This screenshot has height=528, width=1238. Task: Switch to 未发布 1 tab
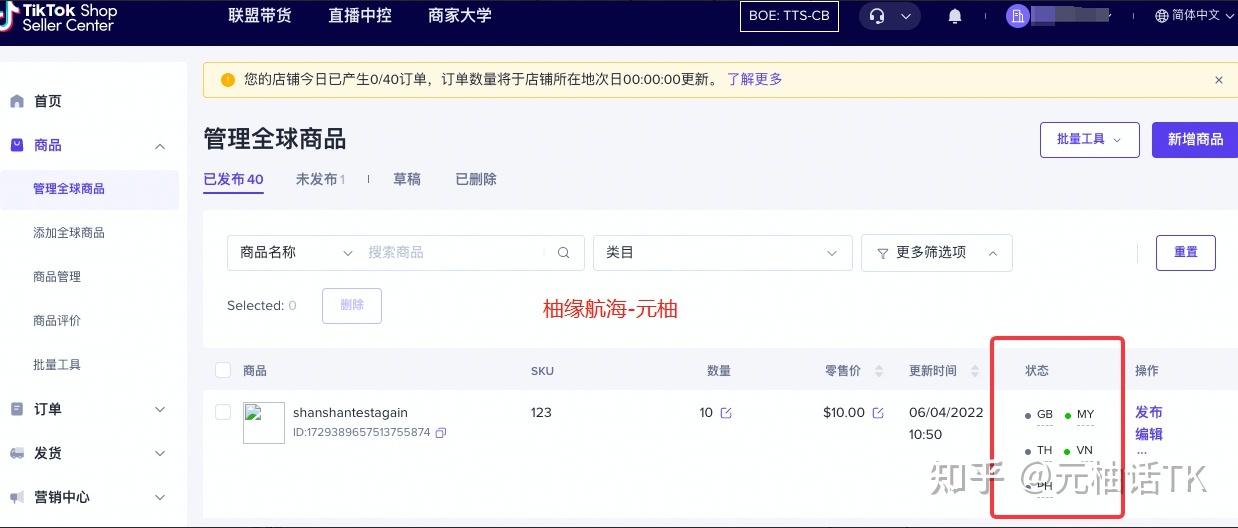(320, 180)
